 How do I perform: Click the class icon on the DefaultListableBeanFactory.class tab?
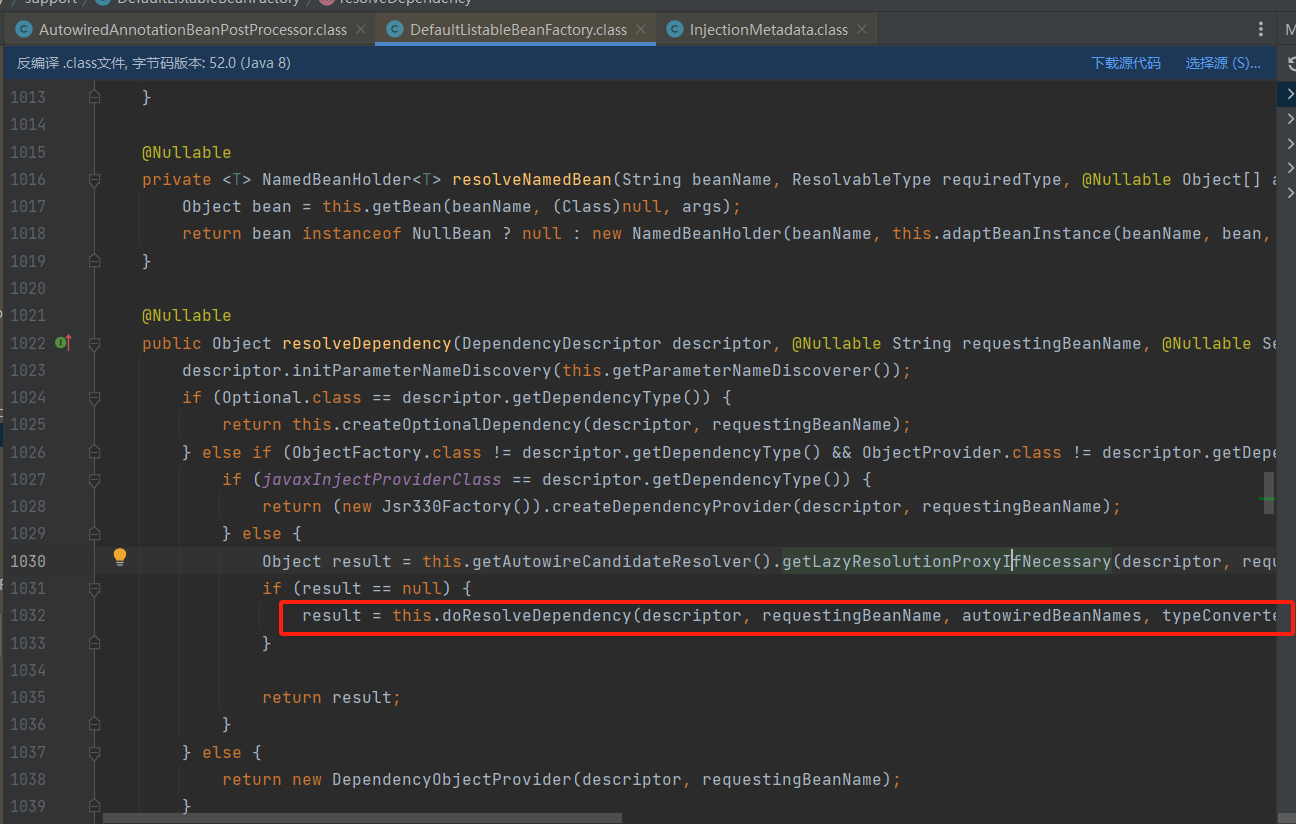396,30
